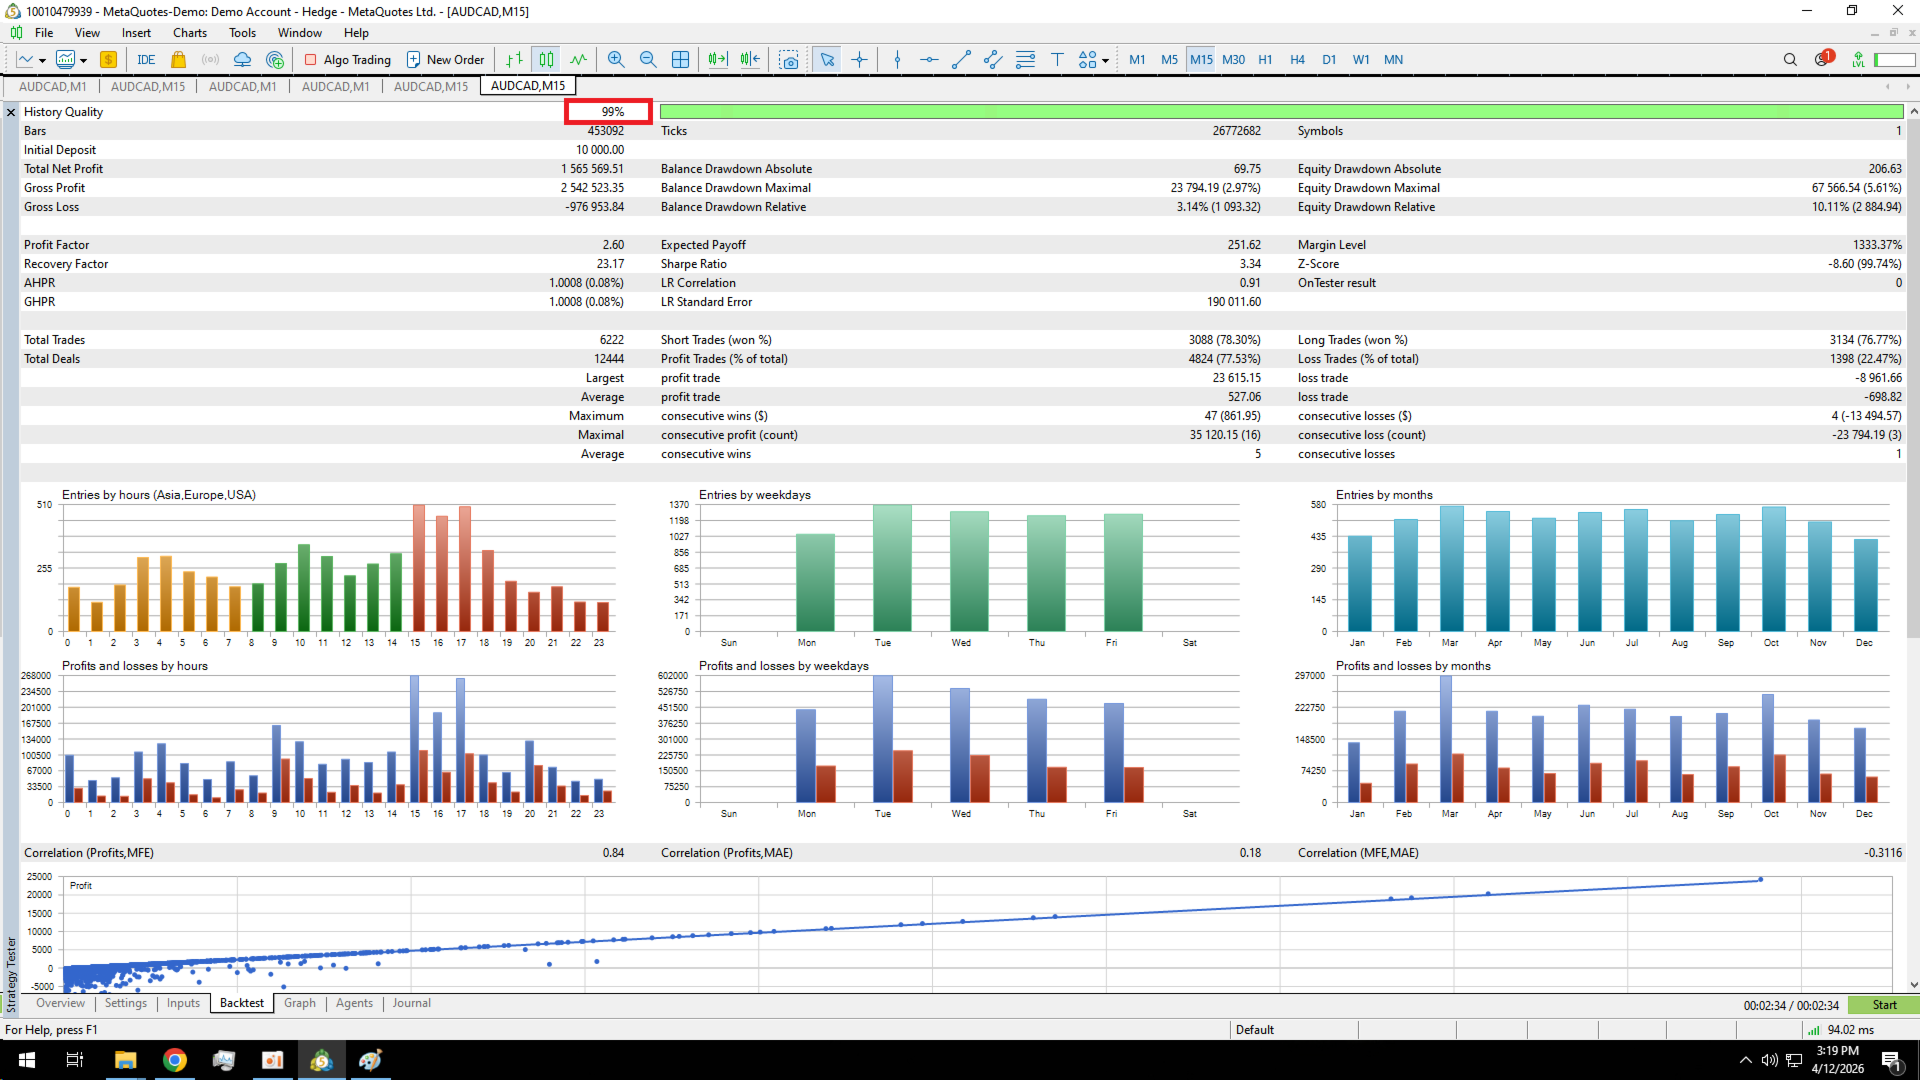
Task: Click the Zoom In magnifier icon
Action: point(616,60)
